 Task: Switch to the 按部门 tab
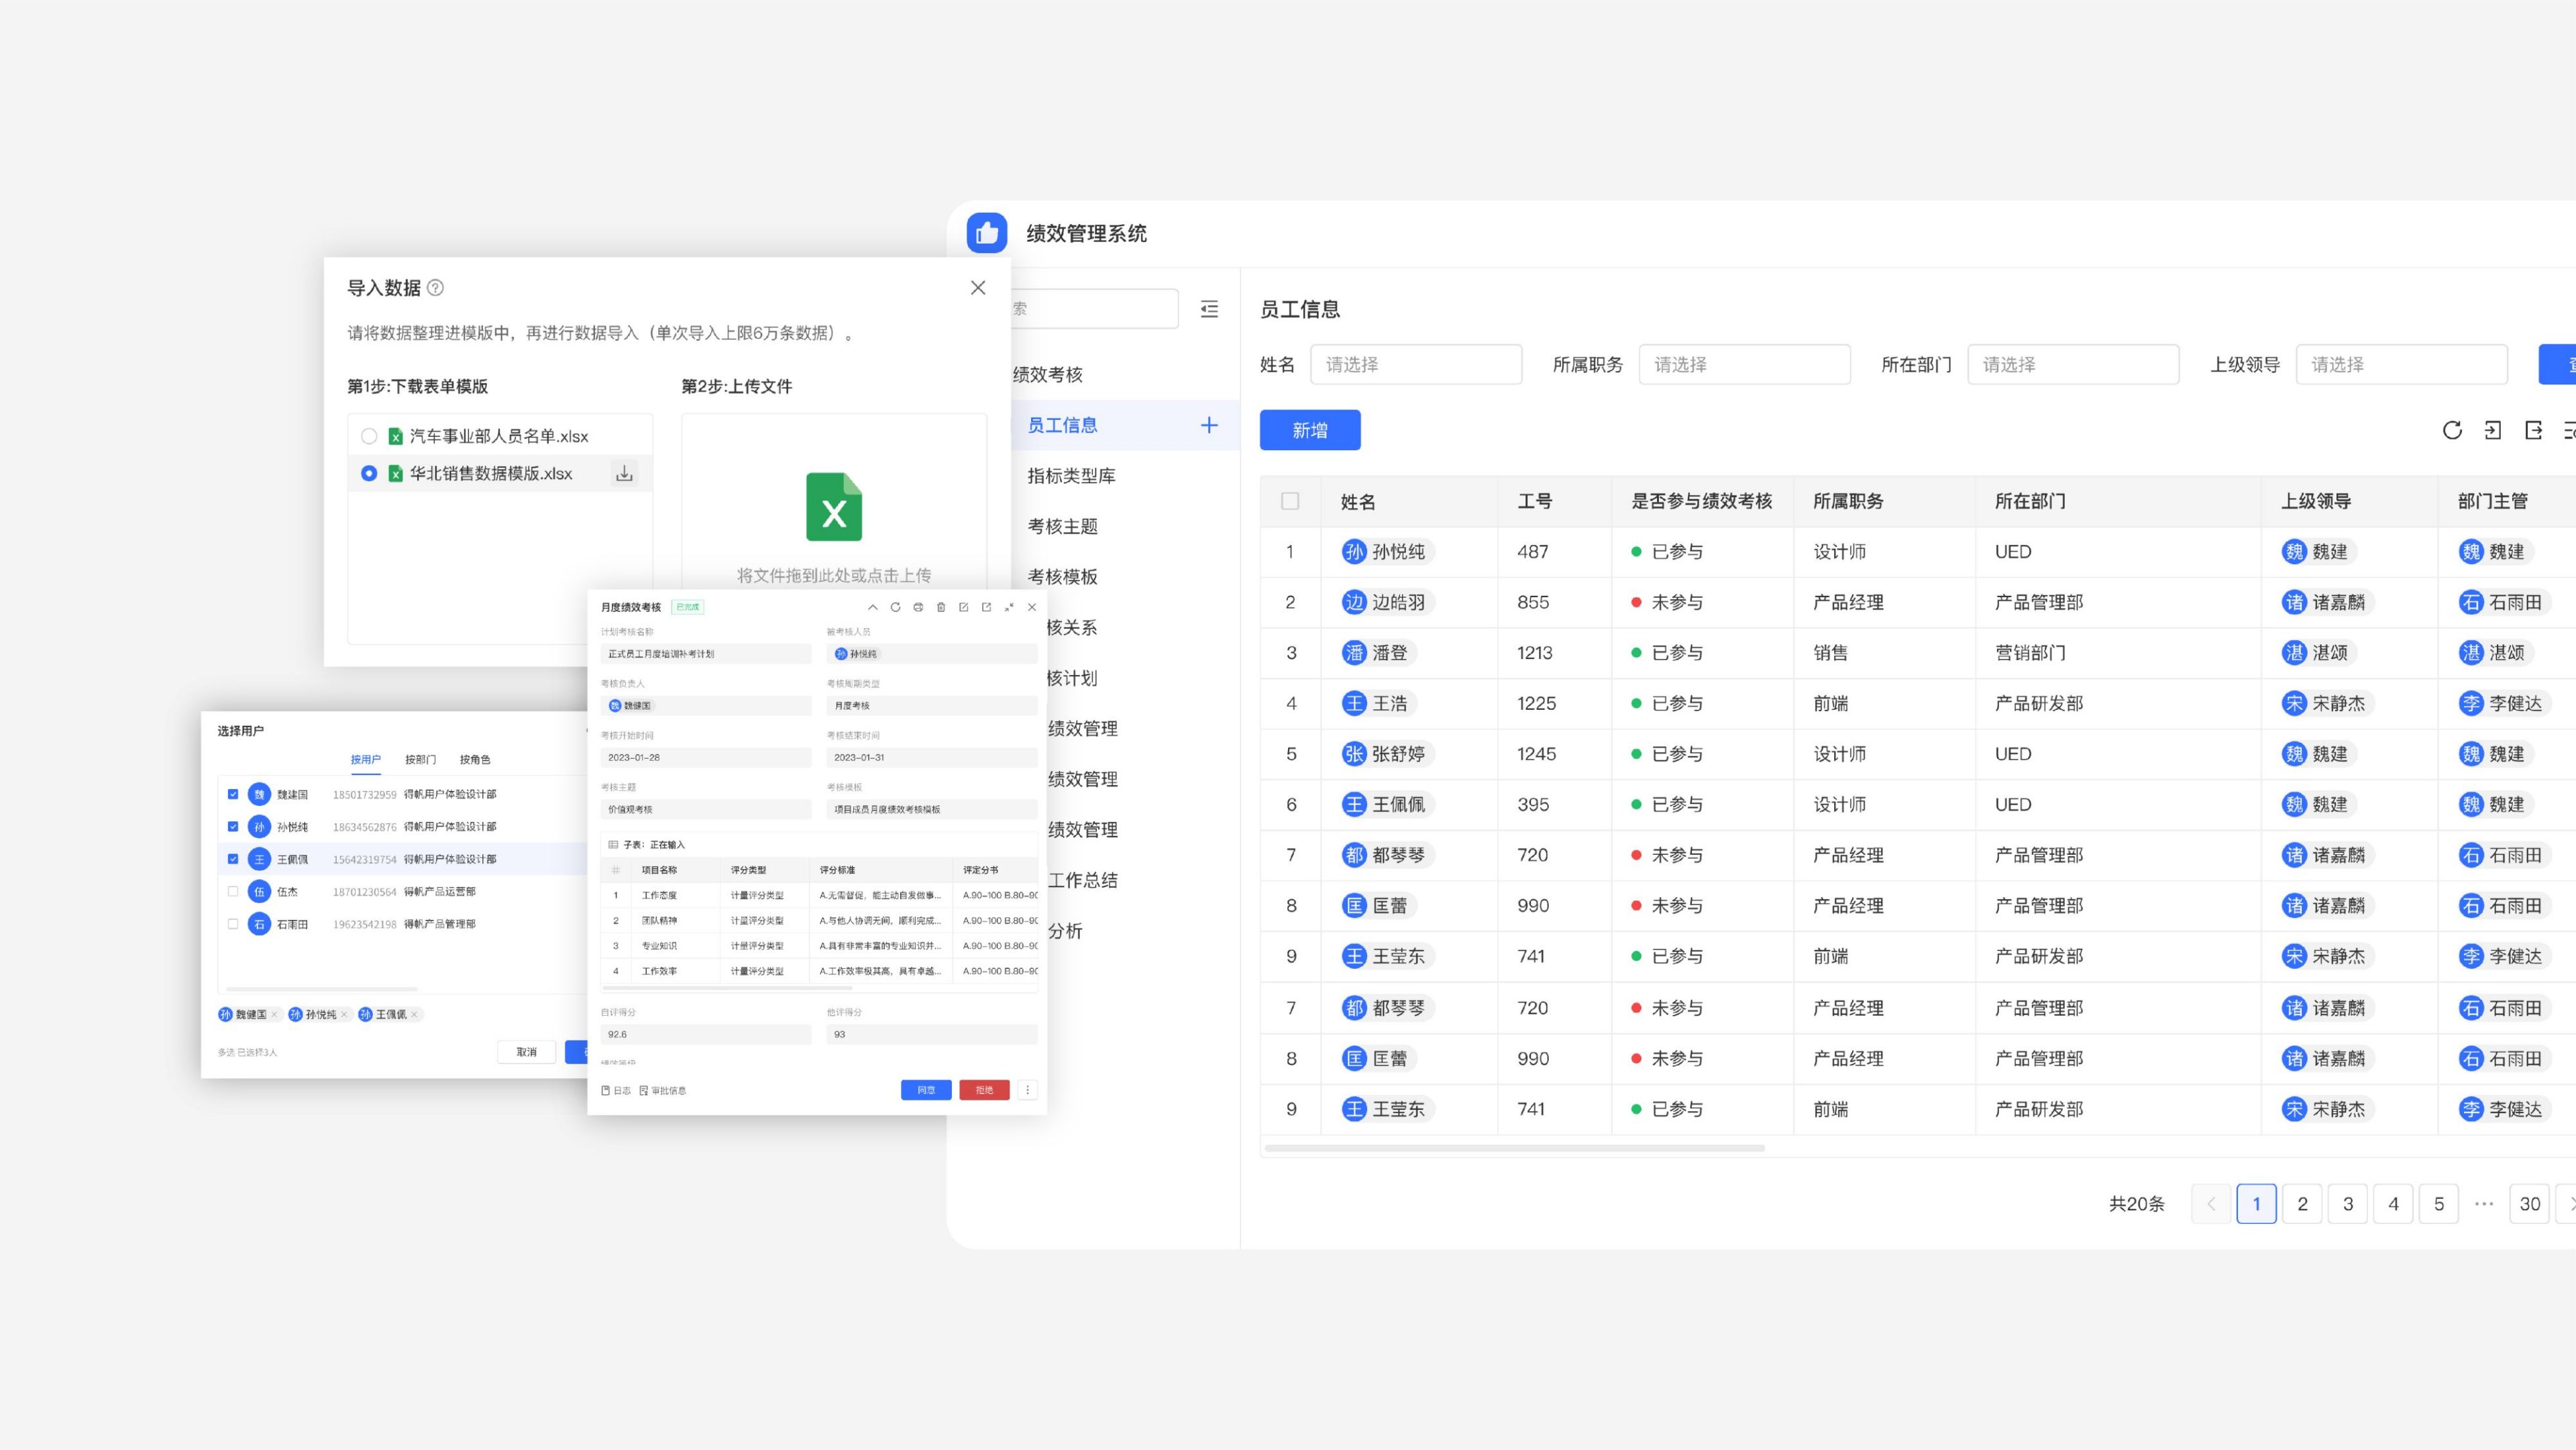point(420,760)
